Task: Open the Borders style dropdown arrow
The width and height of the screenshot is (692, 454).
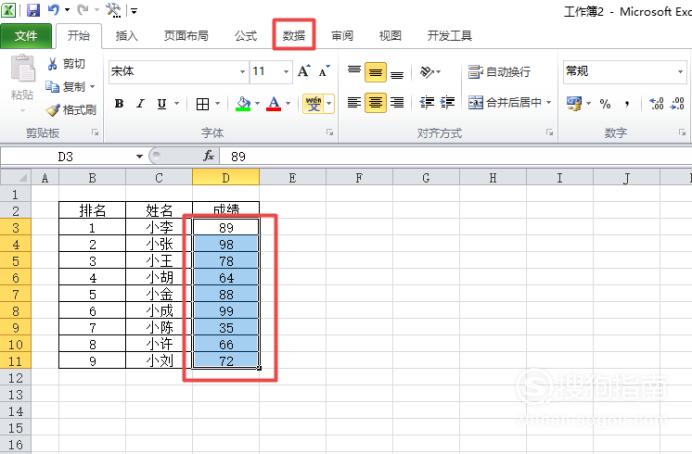Action: [218, 104]
